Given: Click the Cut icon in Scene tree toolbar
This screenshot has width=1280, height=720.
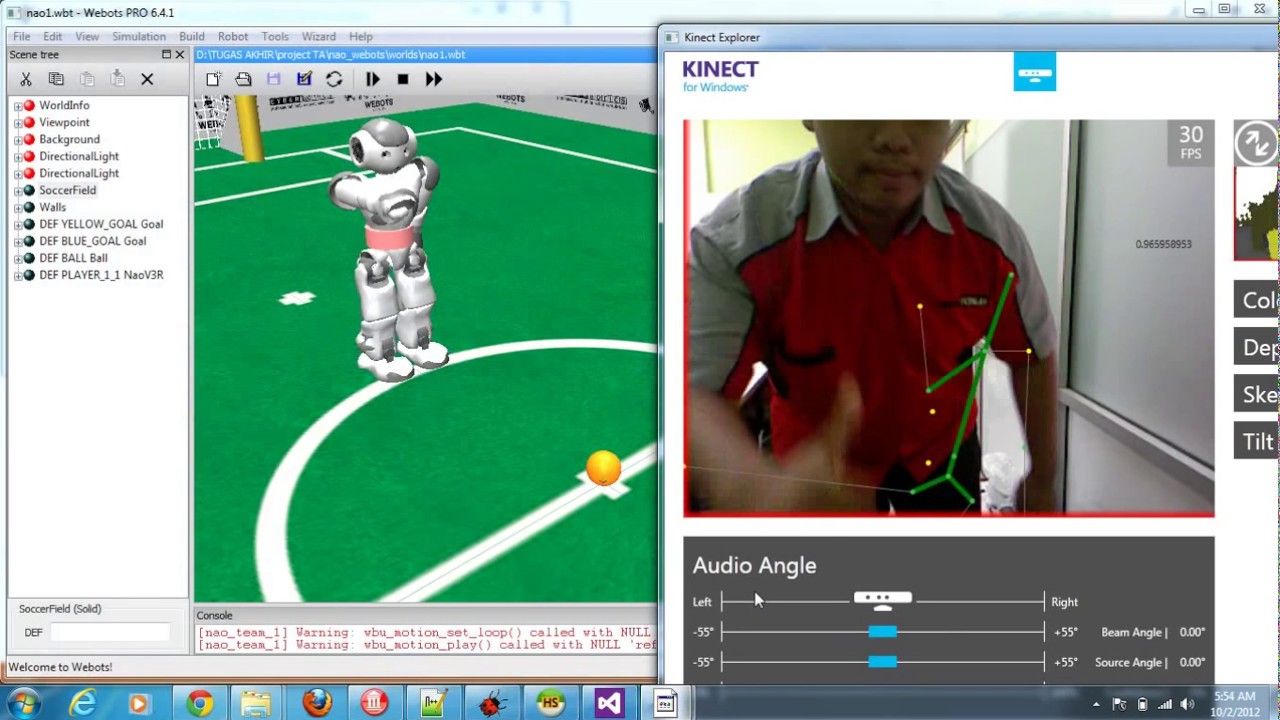Looking at the screenshot, I should click(x=26, y=79).
